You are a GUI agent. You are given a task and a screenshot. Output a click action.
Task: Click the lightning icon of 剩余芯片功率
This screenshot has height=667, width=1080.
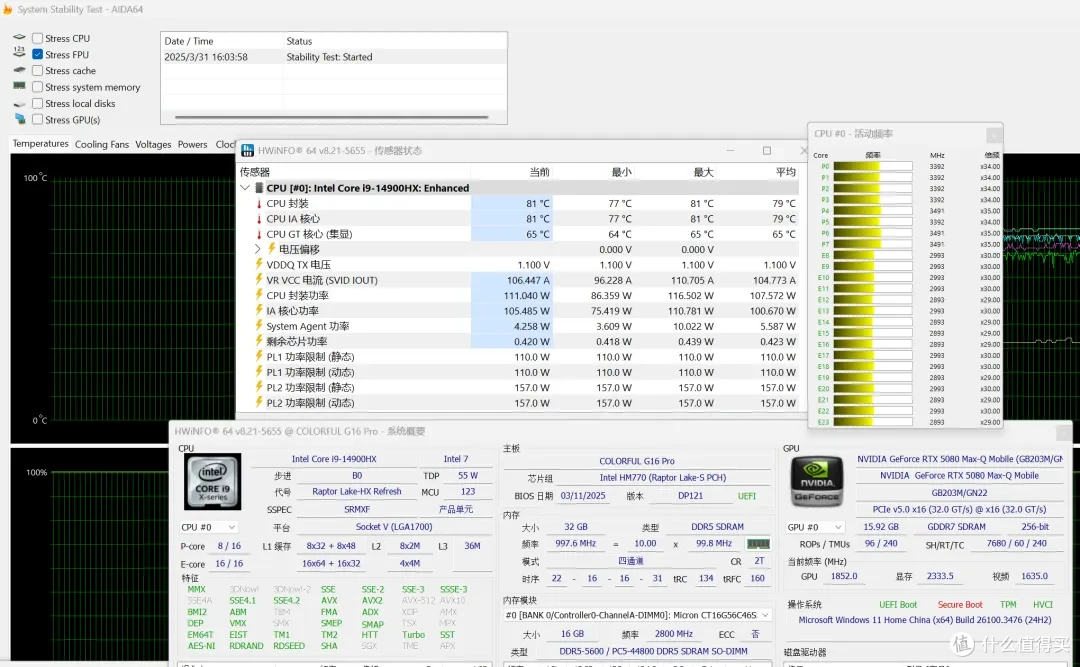tap(259, 341)
